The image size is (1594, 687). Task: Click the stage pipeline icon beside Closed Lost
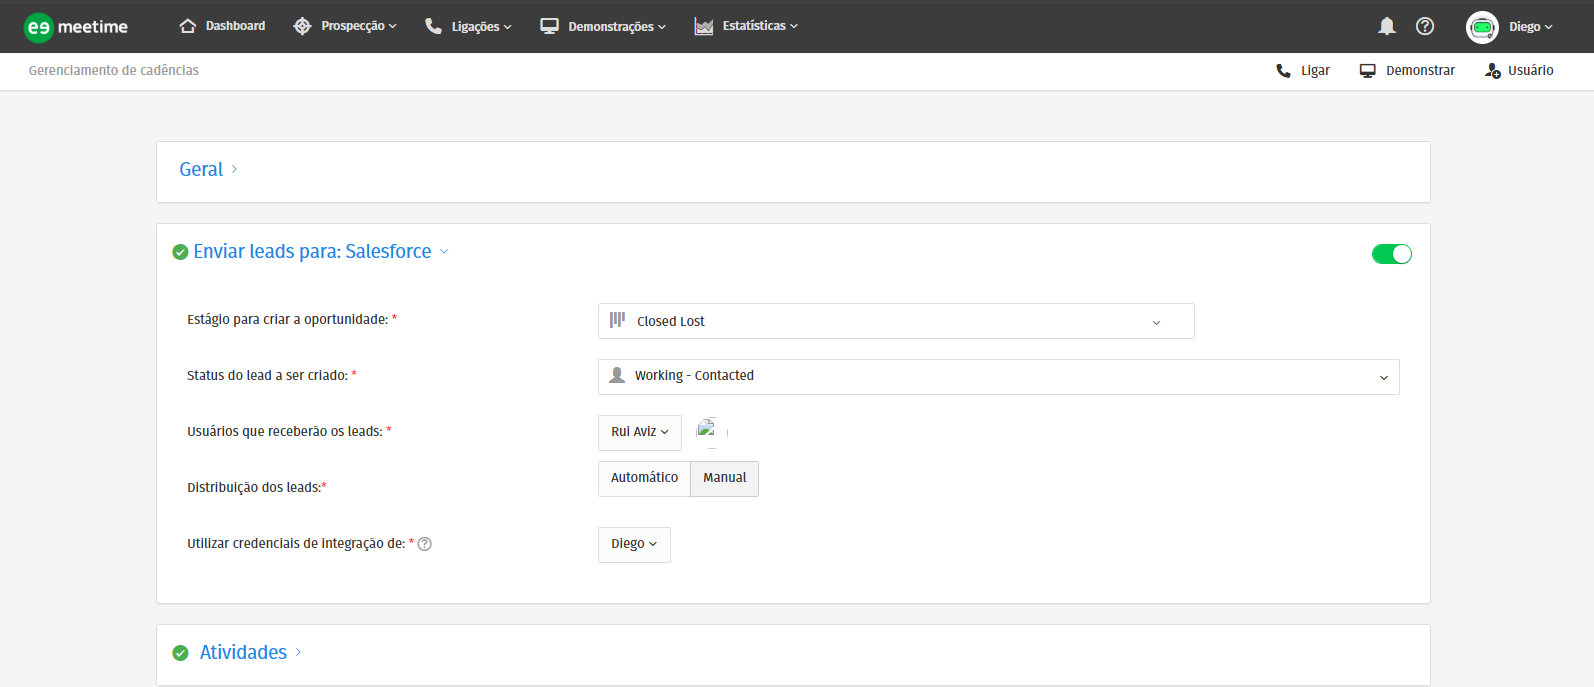tap(617, 320)
